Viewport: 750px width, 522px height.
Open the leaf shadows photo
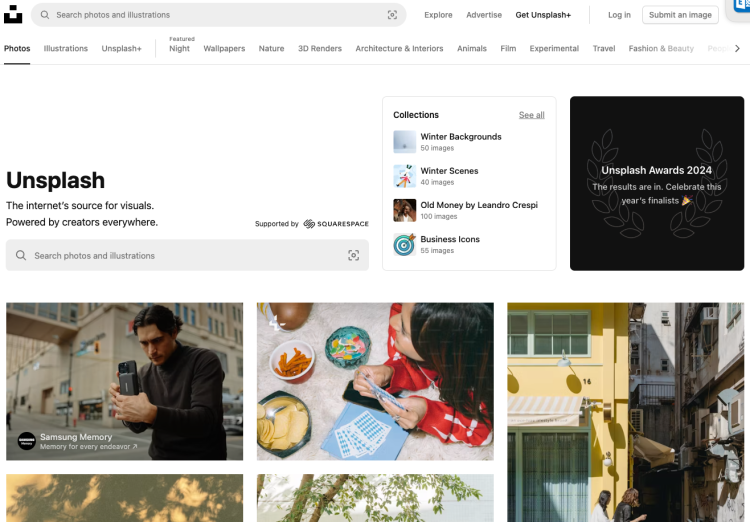(124, 498)
